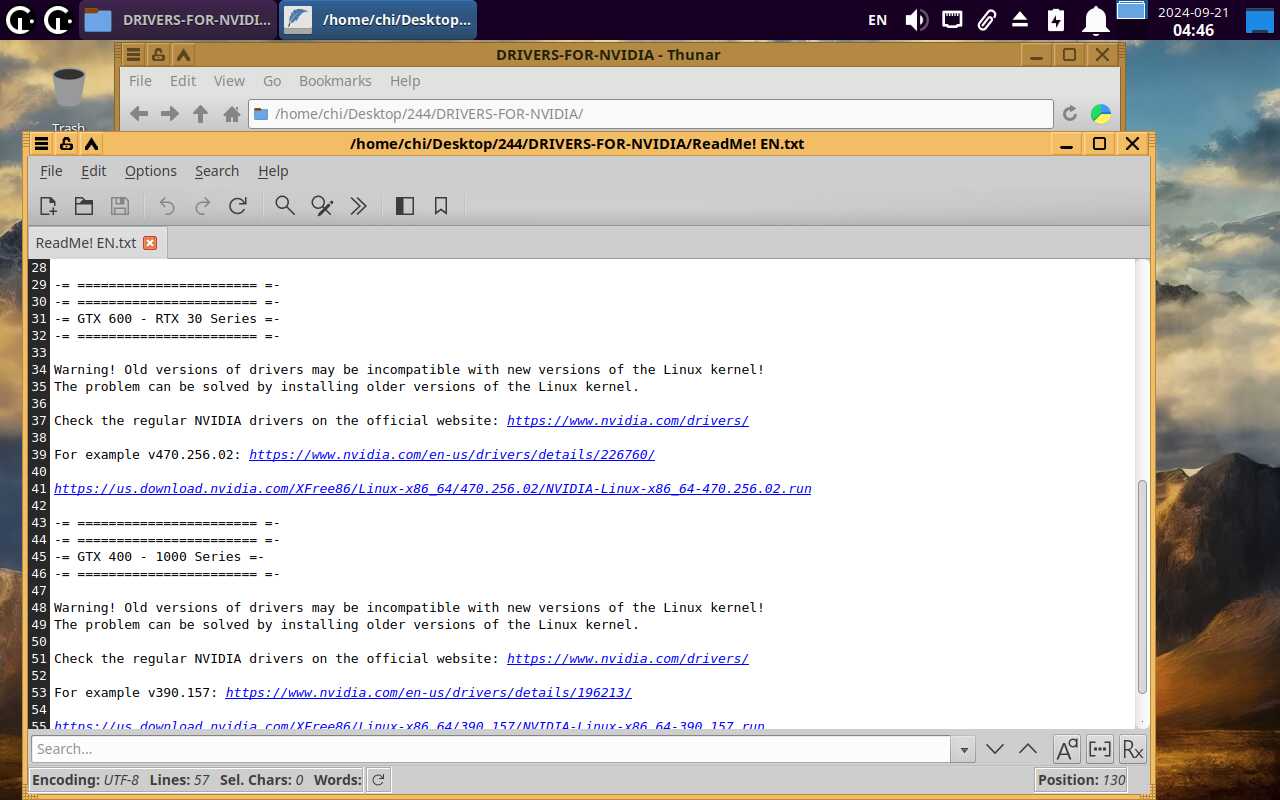
Task: Select the ReadMe! EN.txt tab
Action: tap(86, 243)
